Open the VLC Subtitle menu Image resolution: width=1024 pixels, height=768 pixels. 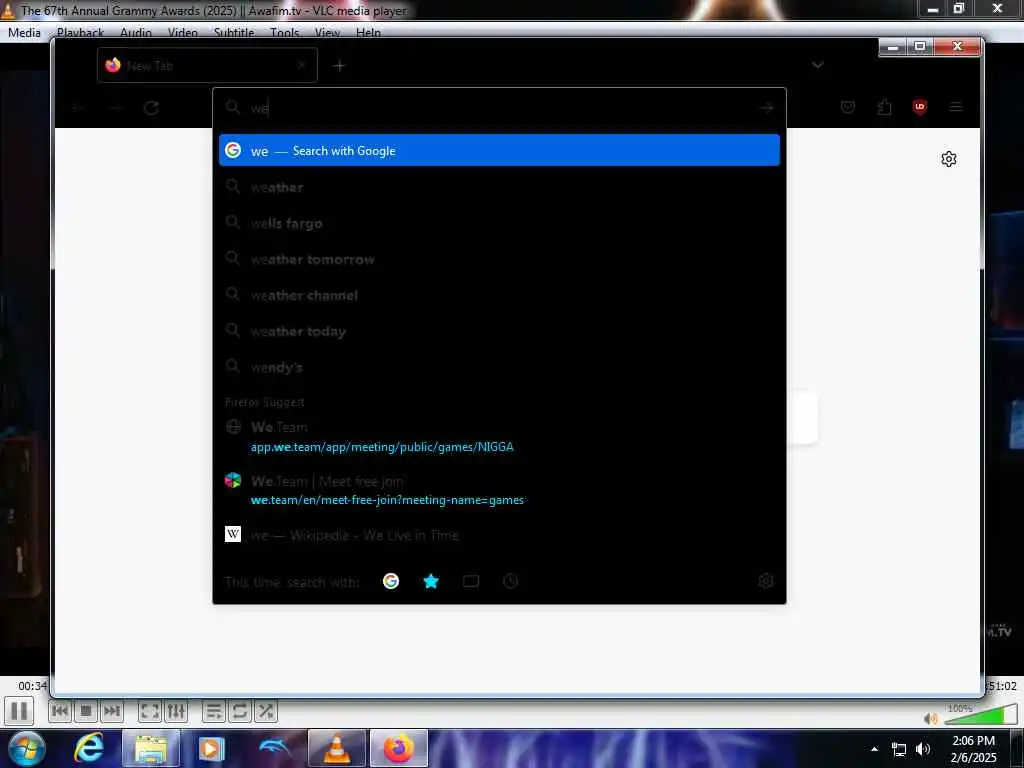234,33
